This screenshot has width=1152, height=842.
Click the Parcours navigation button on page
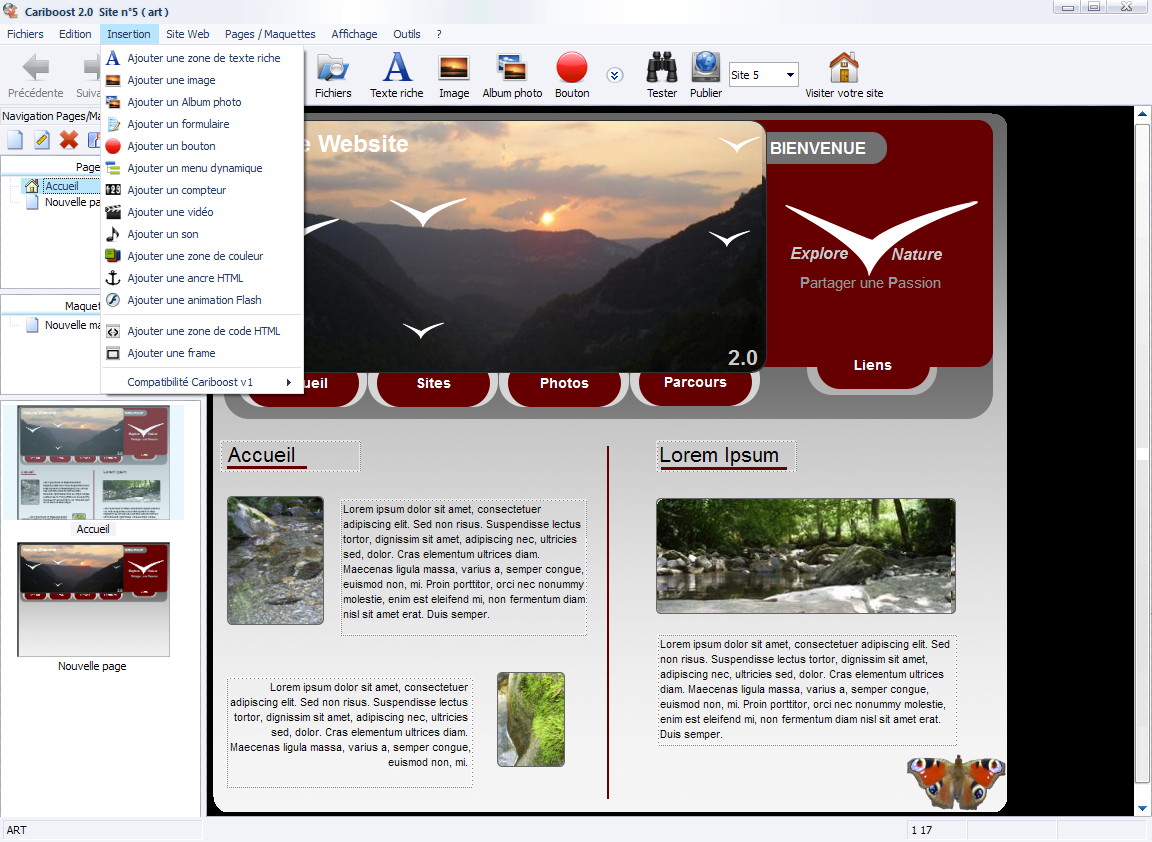[695, 382]
